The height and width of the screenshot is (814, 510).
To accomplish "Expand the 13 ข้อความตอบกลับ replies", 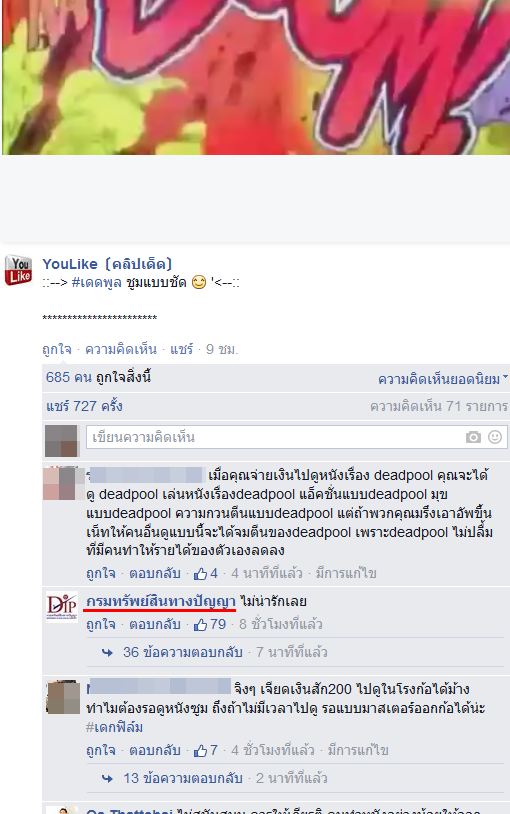I will [x=183, y=778].
